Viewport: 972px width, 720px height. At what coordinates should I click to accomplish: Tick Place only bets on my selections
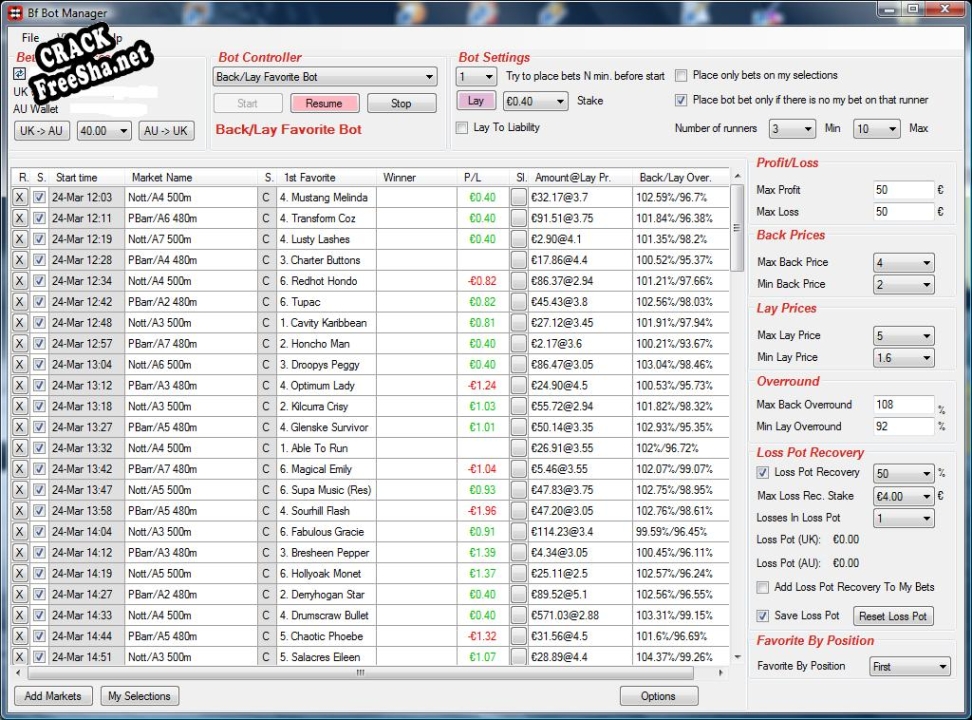point(681,76)
